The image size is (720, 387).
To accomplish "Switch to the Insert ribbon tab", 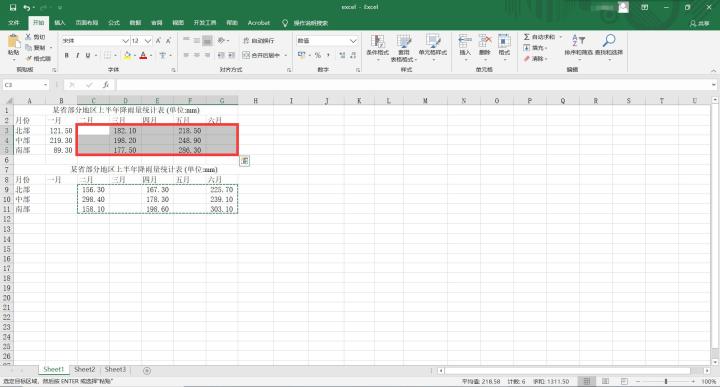I will tap(60, 22).
